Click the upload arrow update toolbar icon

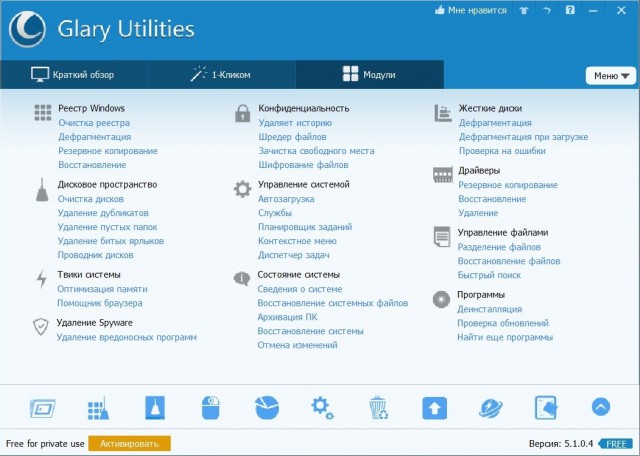434,408
